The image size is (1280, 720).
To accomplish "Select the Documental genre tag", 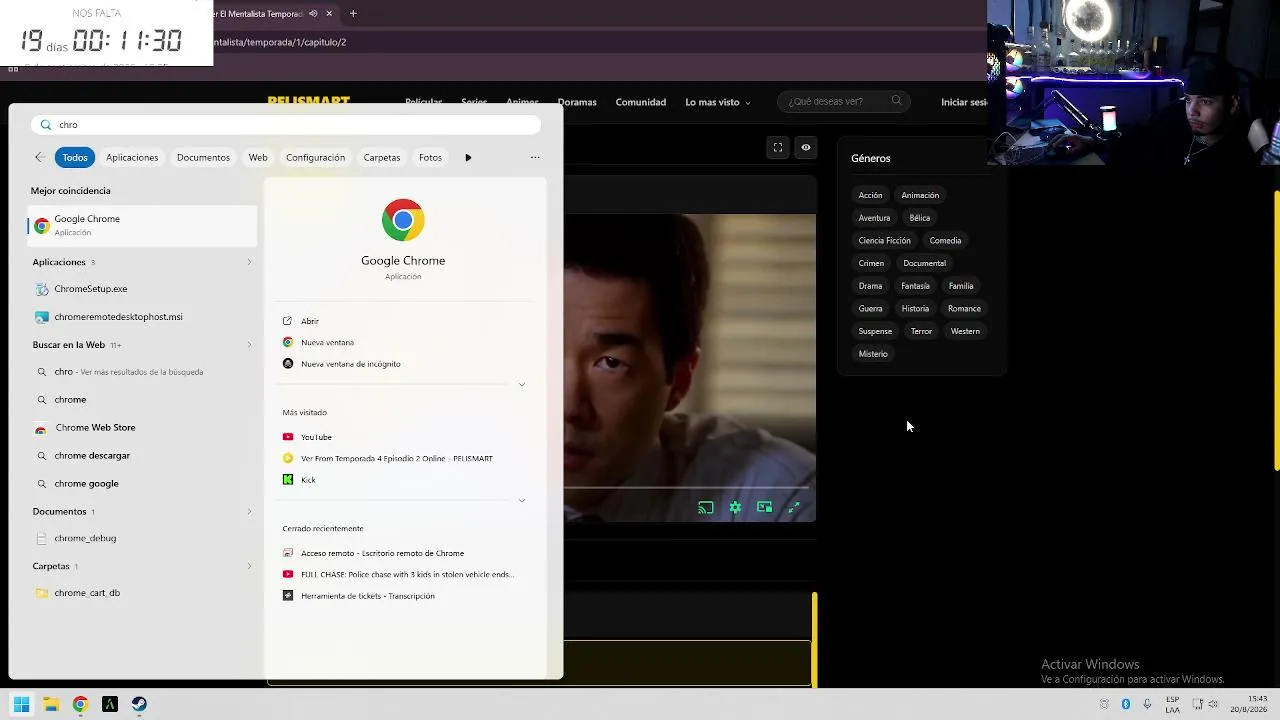I will [x=924, y=263].
